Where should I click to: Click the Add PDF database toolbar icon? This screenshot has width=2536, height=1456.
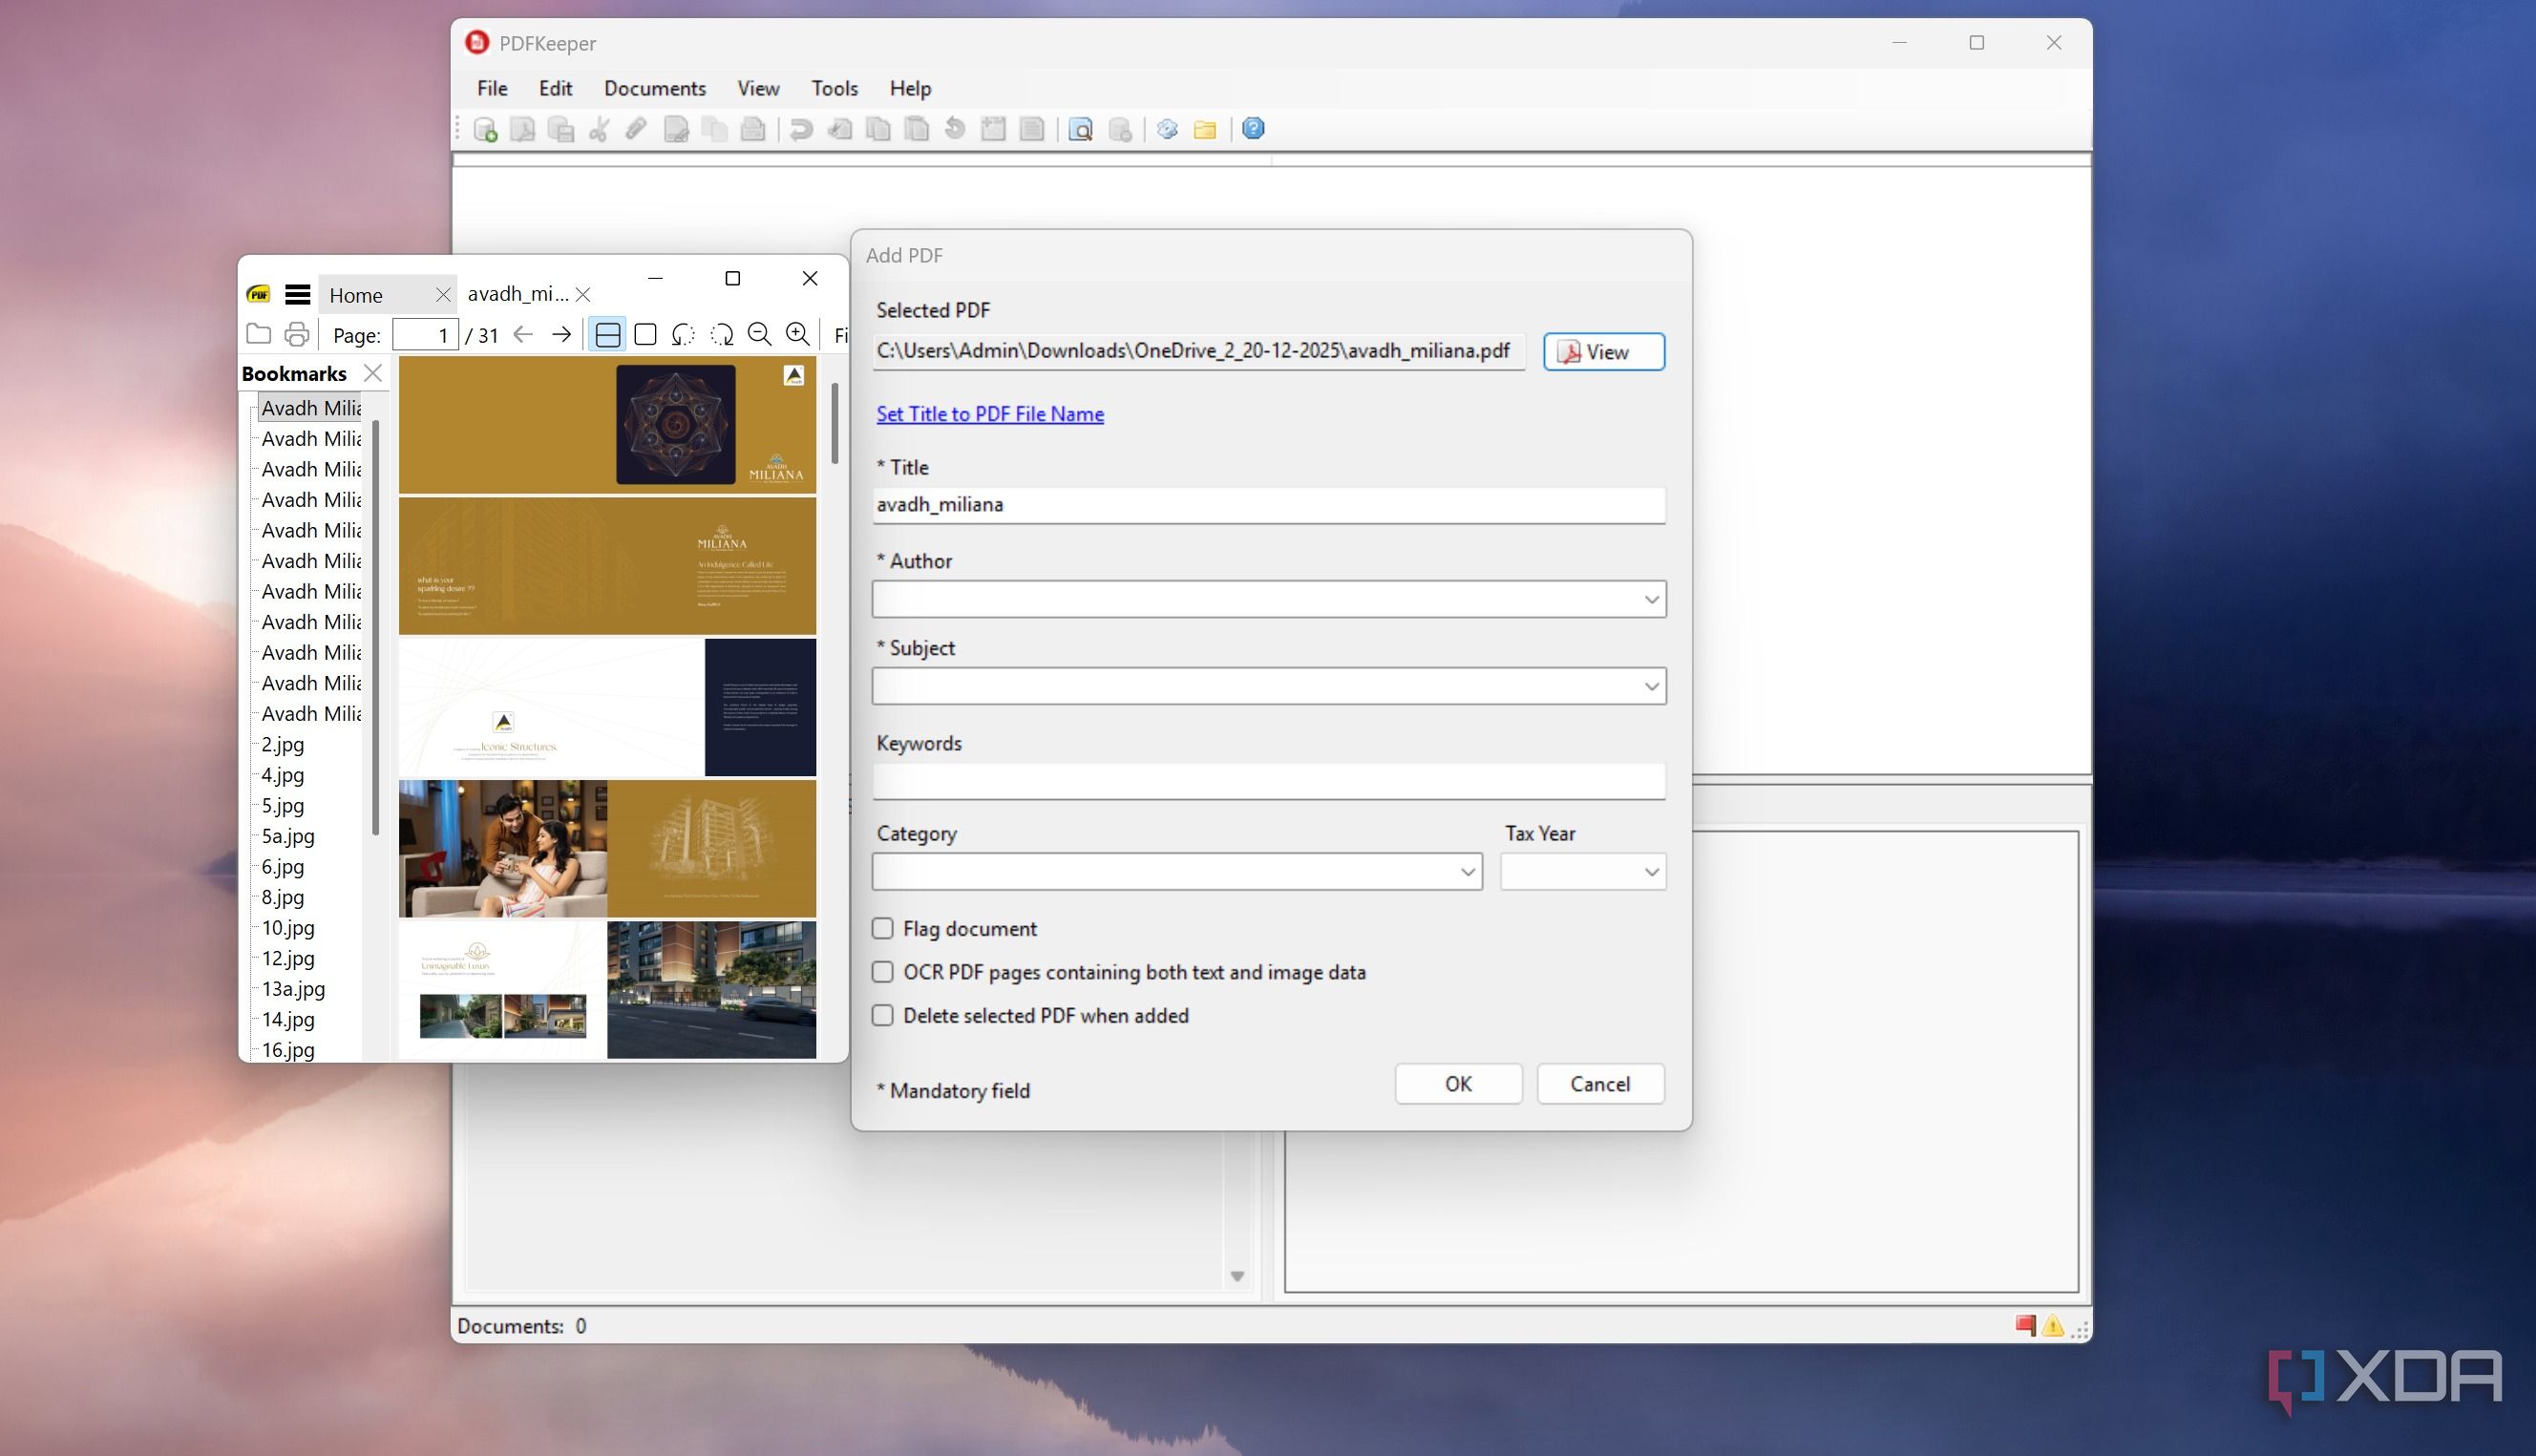(x=486, y=130)
